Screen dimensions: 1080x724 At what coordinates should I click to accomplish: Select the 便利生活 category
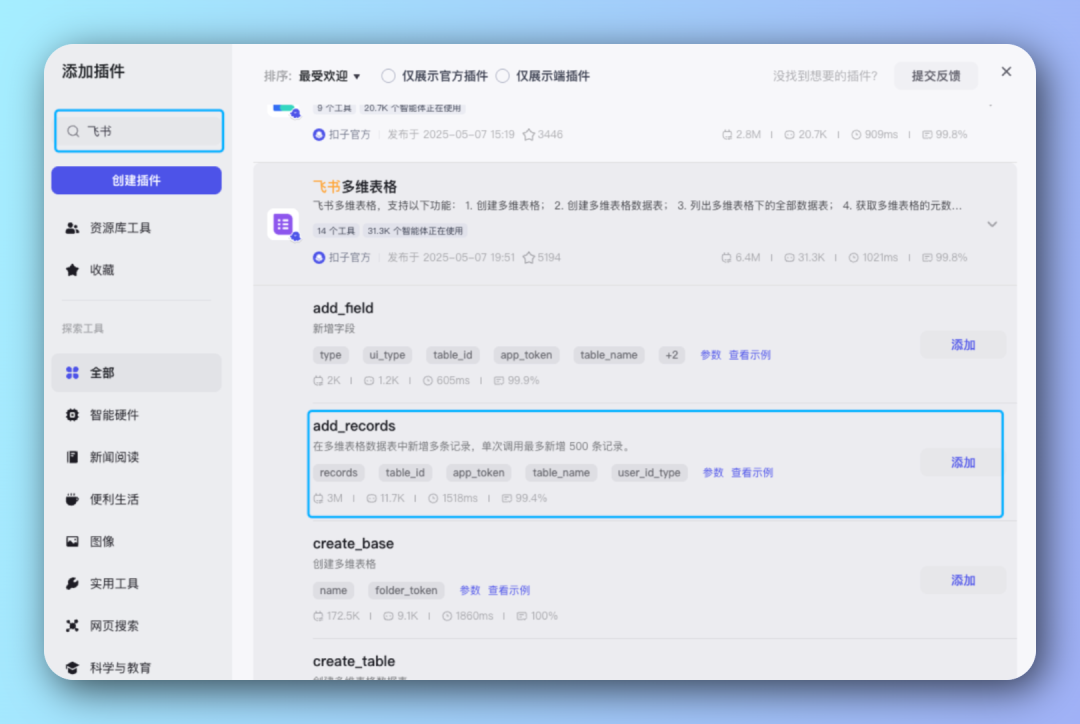(x=136, y=499)
